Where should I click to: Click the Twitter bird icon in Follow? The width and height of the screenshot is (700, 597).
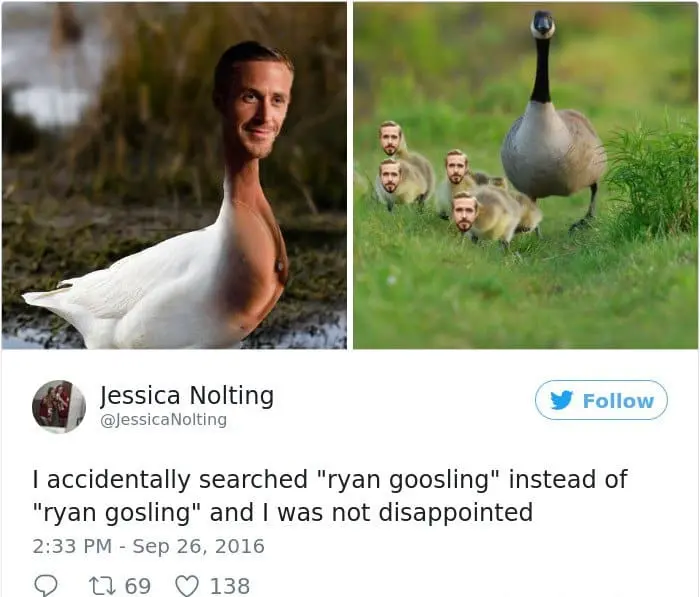[x=562, y=400]
